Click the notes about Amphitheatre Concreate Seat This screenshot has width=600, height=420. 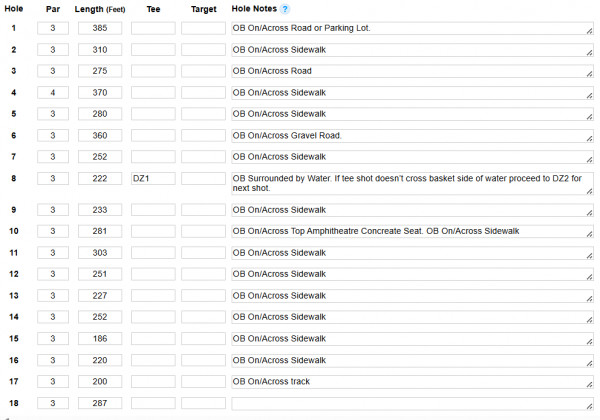click(x=410, y=231)
